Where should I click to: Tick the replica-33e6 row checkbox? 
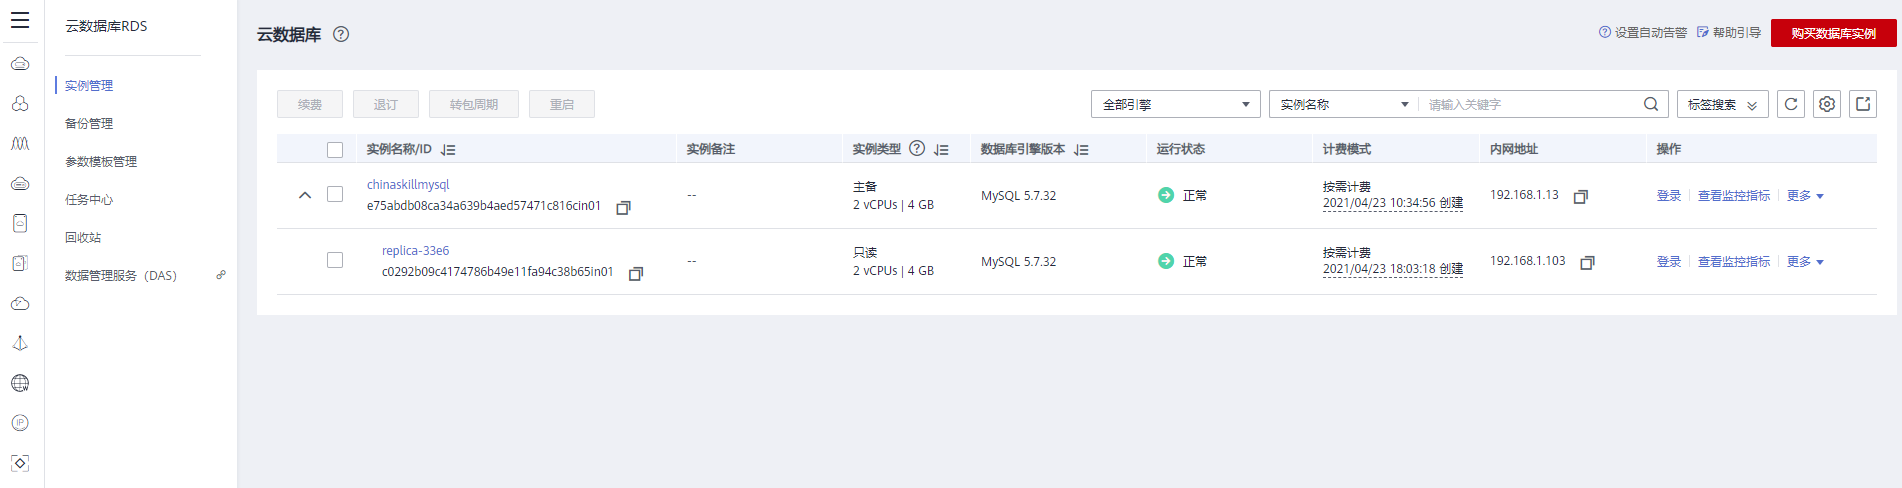[x=335, y=260]
